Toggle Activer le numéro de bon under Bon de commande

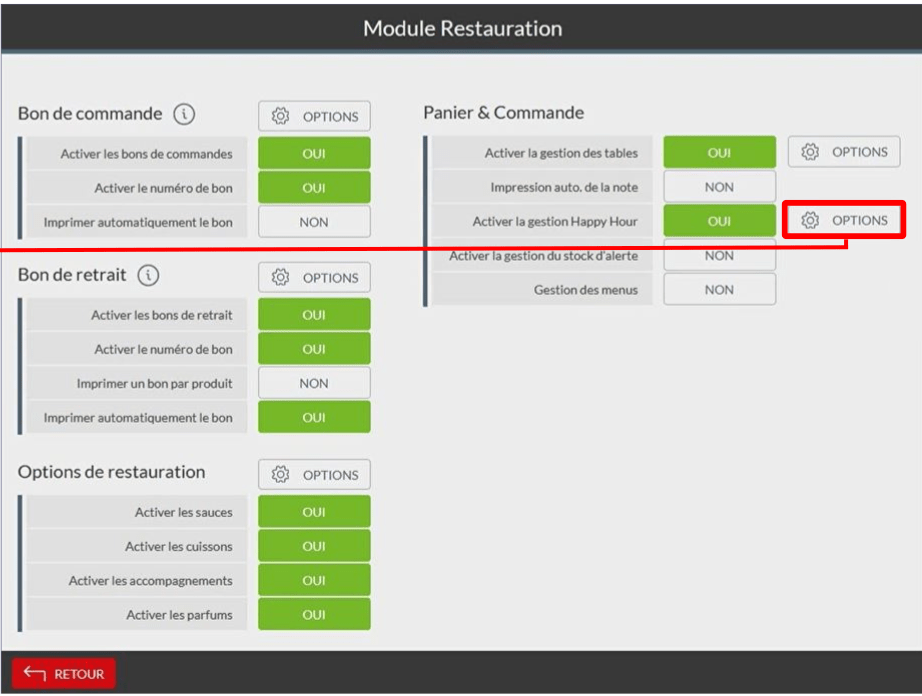[314, 188]
